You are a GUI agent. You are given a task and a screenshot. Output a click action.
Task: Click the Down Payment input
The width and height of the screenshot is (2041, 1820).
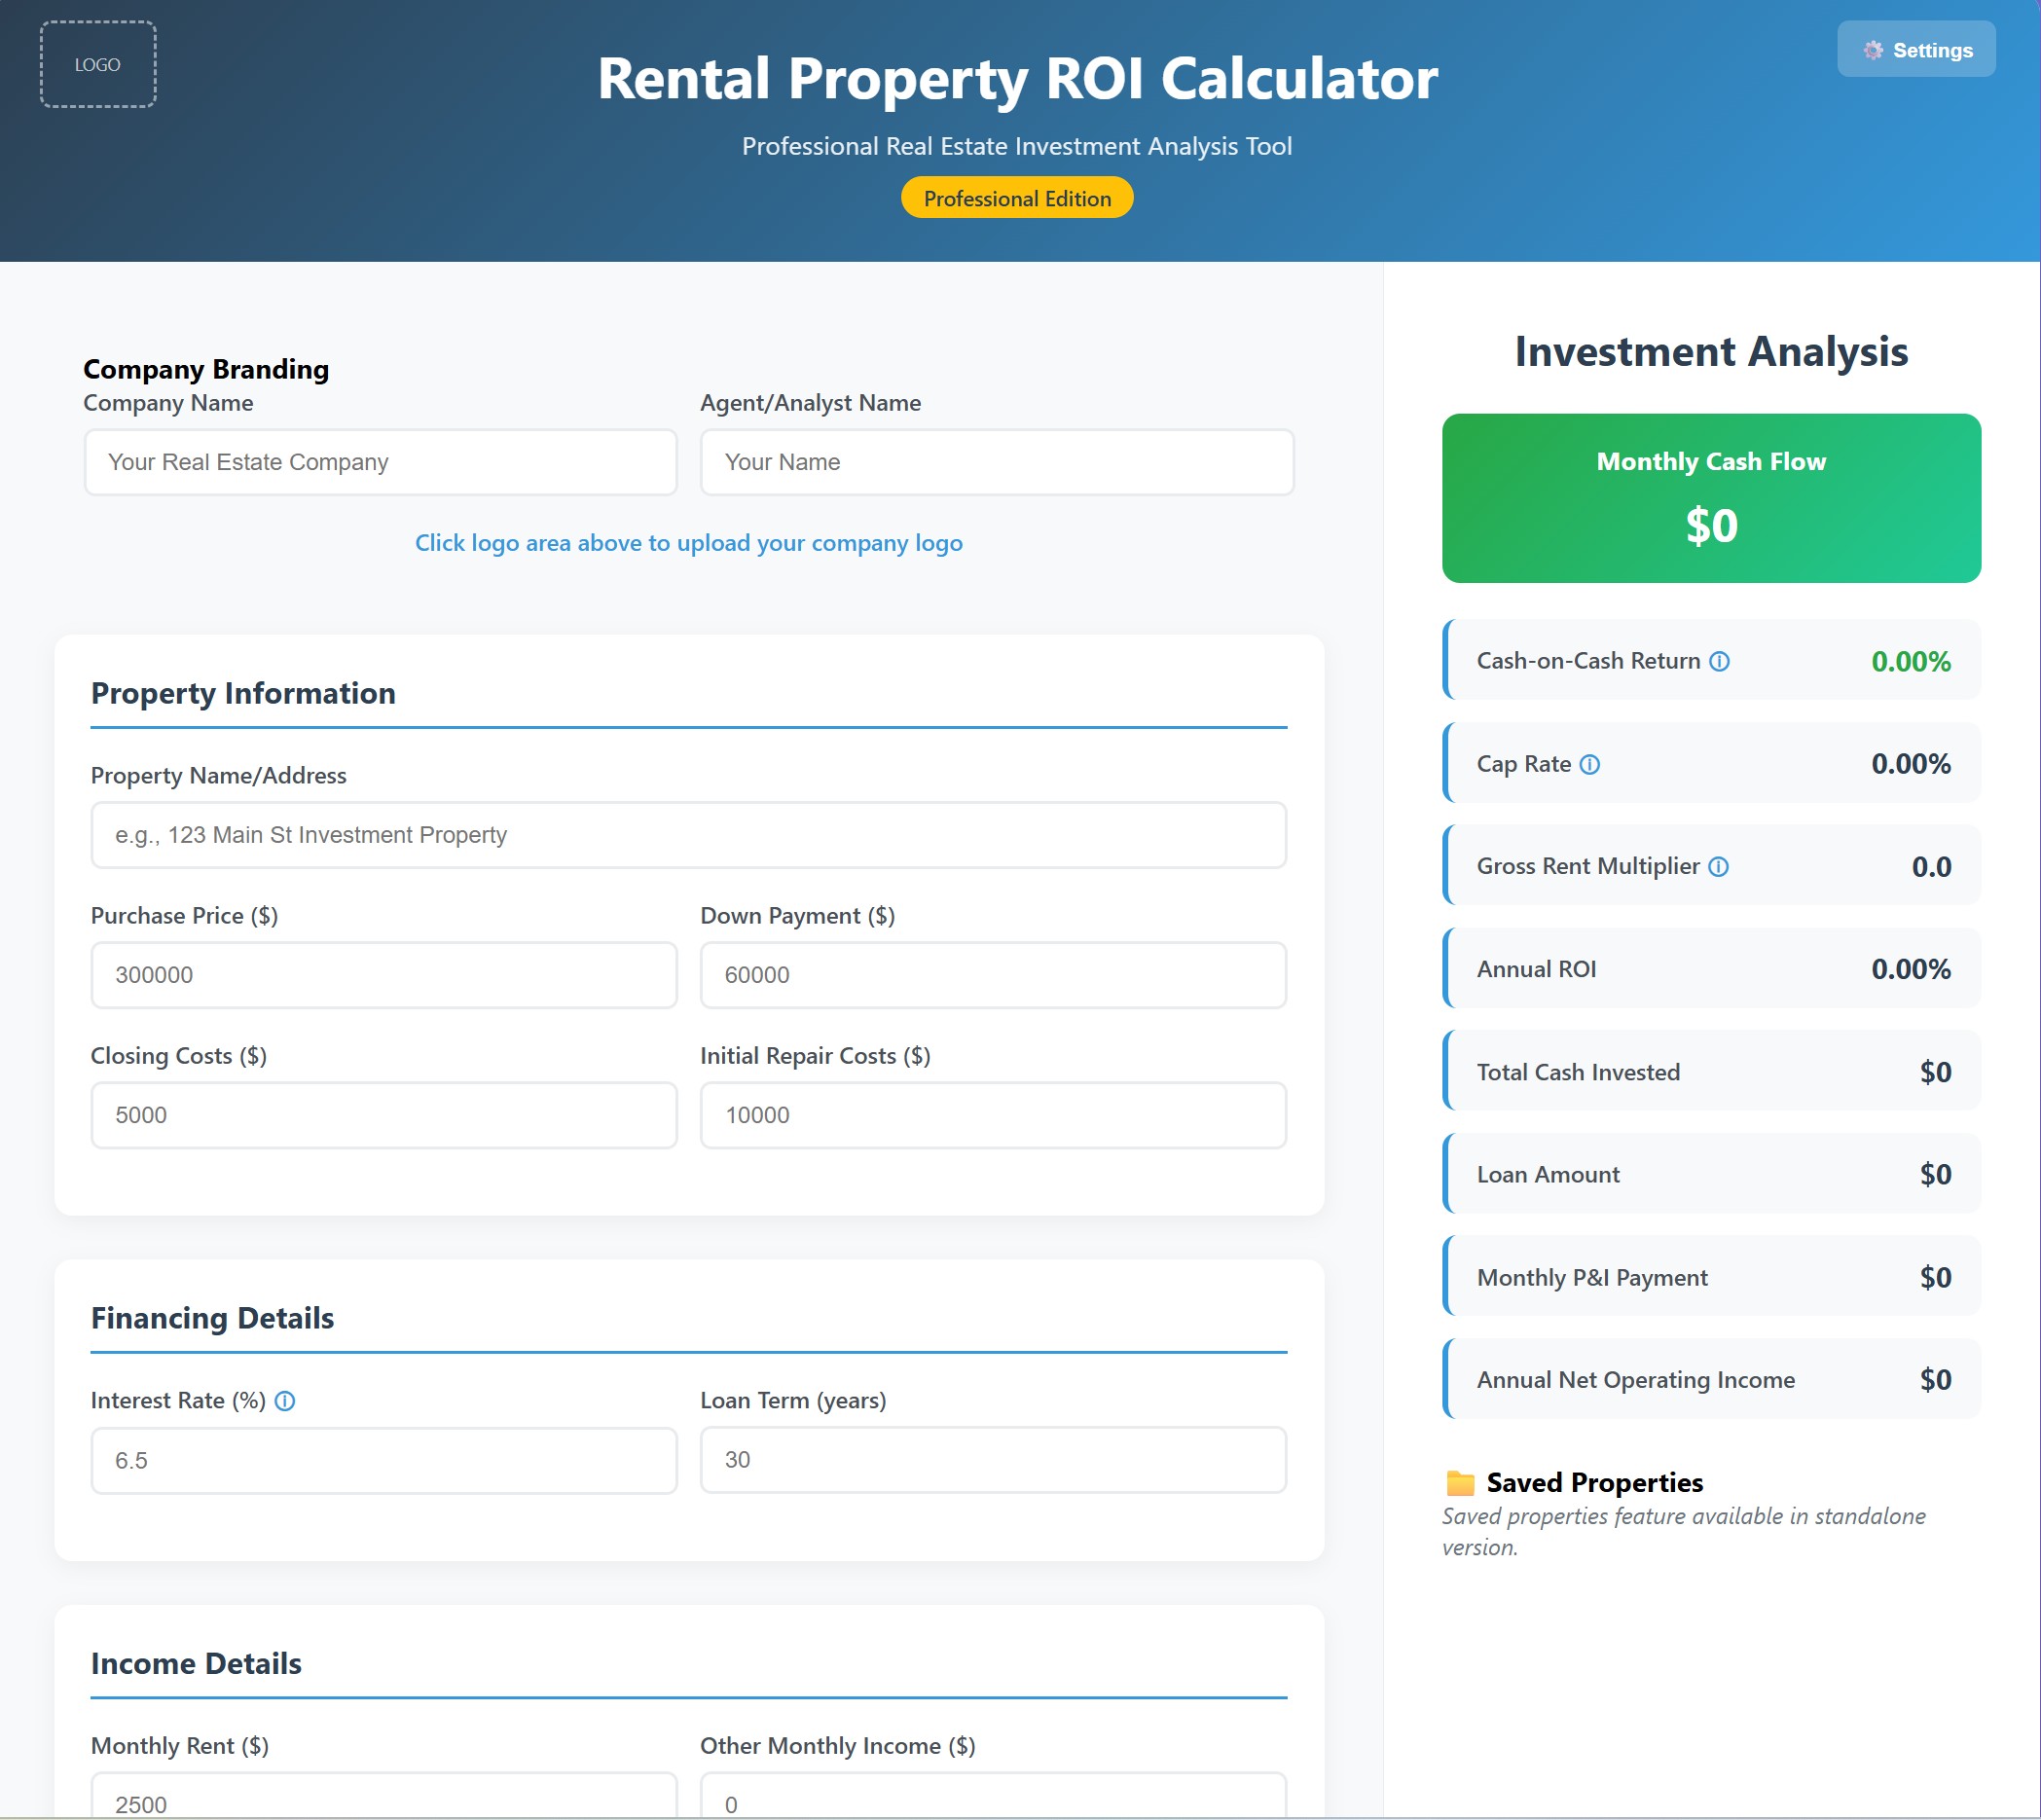[992, 975]
